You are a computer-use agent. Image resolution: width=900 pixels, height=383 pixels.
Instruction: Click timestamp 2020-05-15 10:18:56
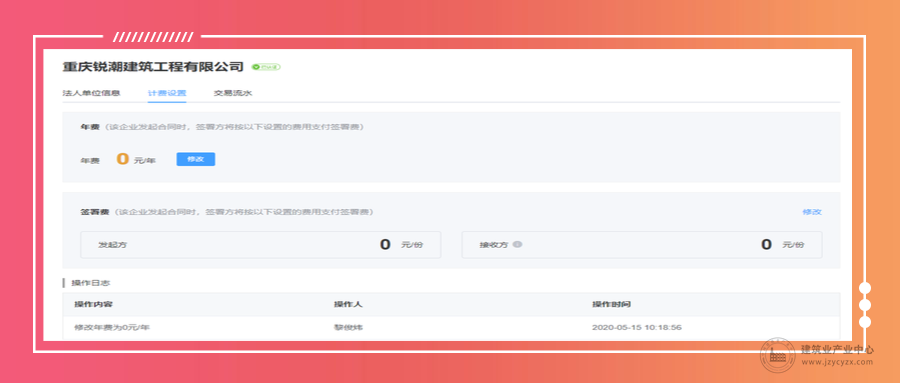[x=637, y=328]
